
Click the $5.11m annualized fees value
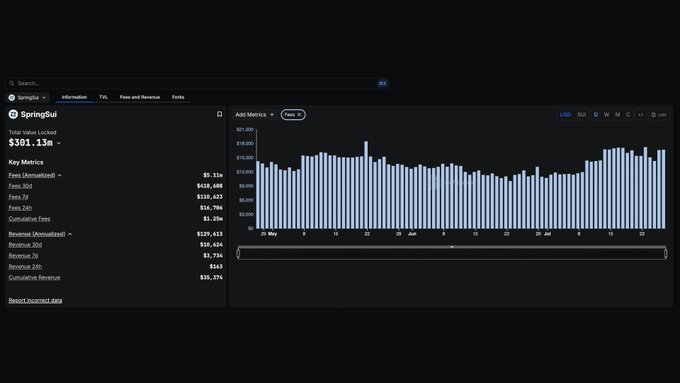point(213,175)
